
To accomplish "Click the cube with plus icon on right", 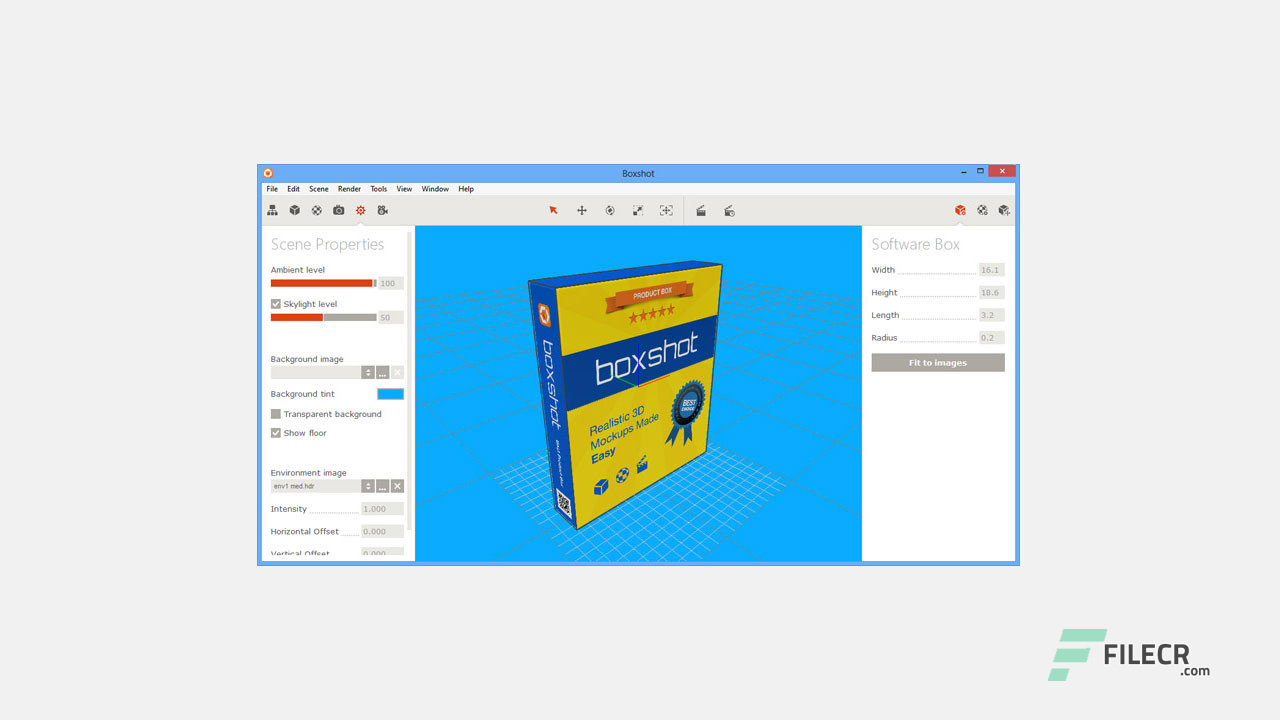I will coord(1004,210).
